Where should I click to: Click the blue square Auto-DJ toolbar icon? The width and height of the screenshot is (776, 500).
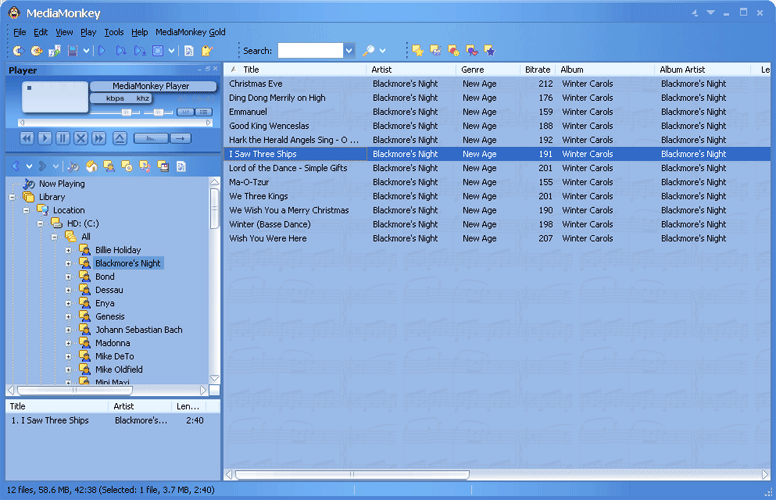[157, 50]
